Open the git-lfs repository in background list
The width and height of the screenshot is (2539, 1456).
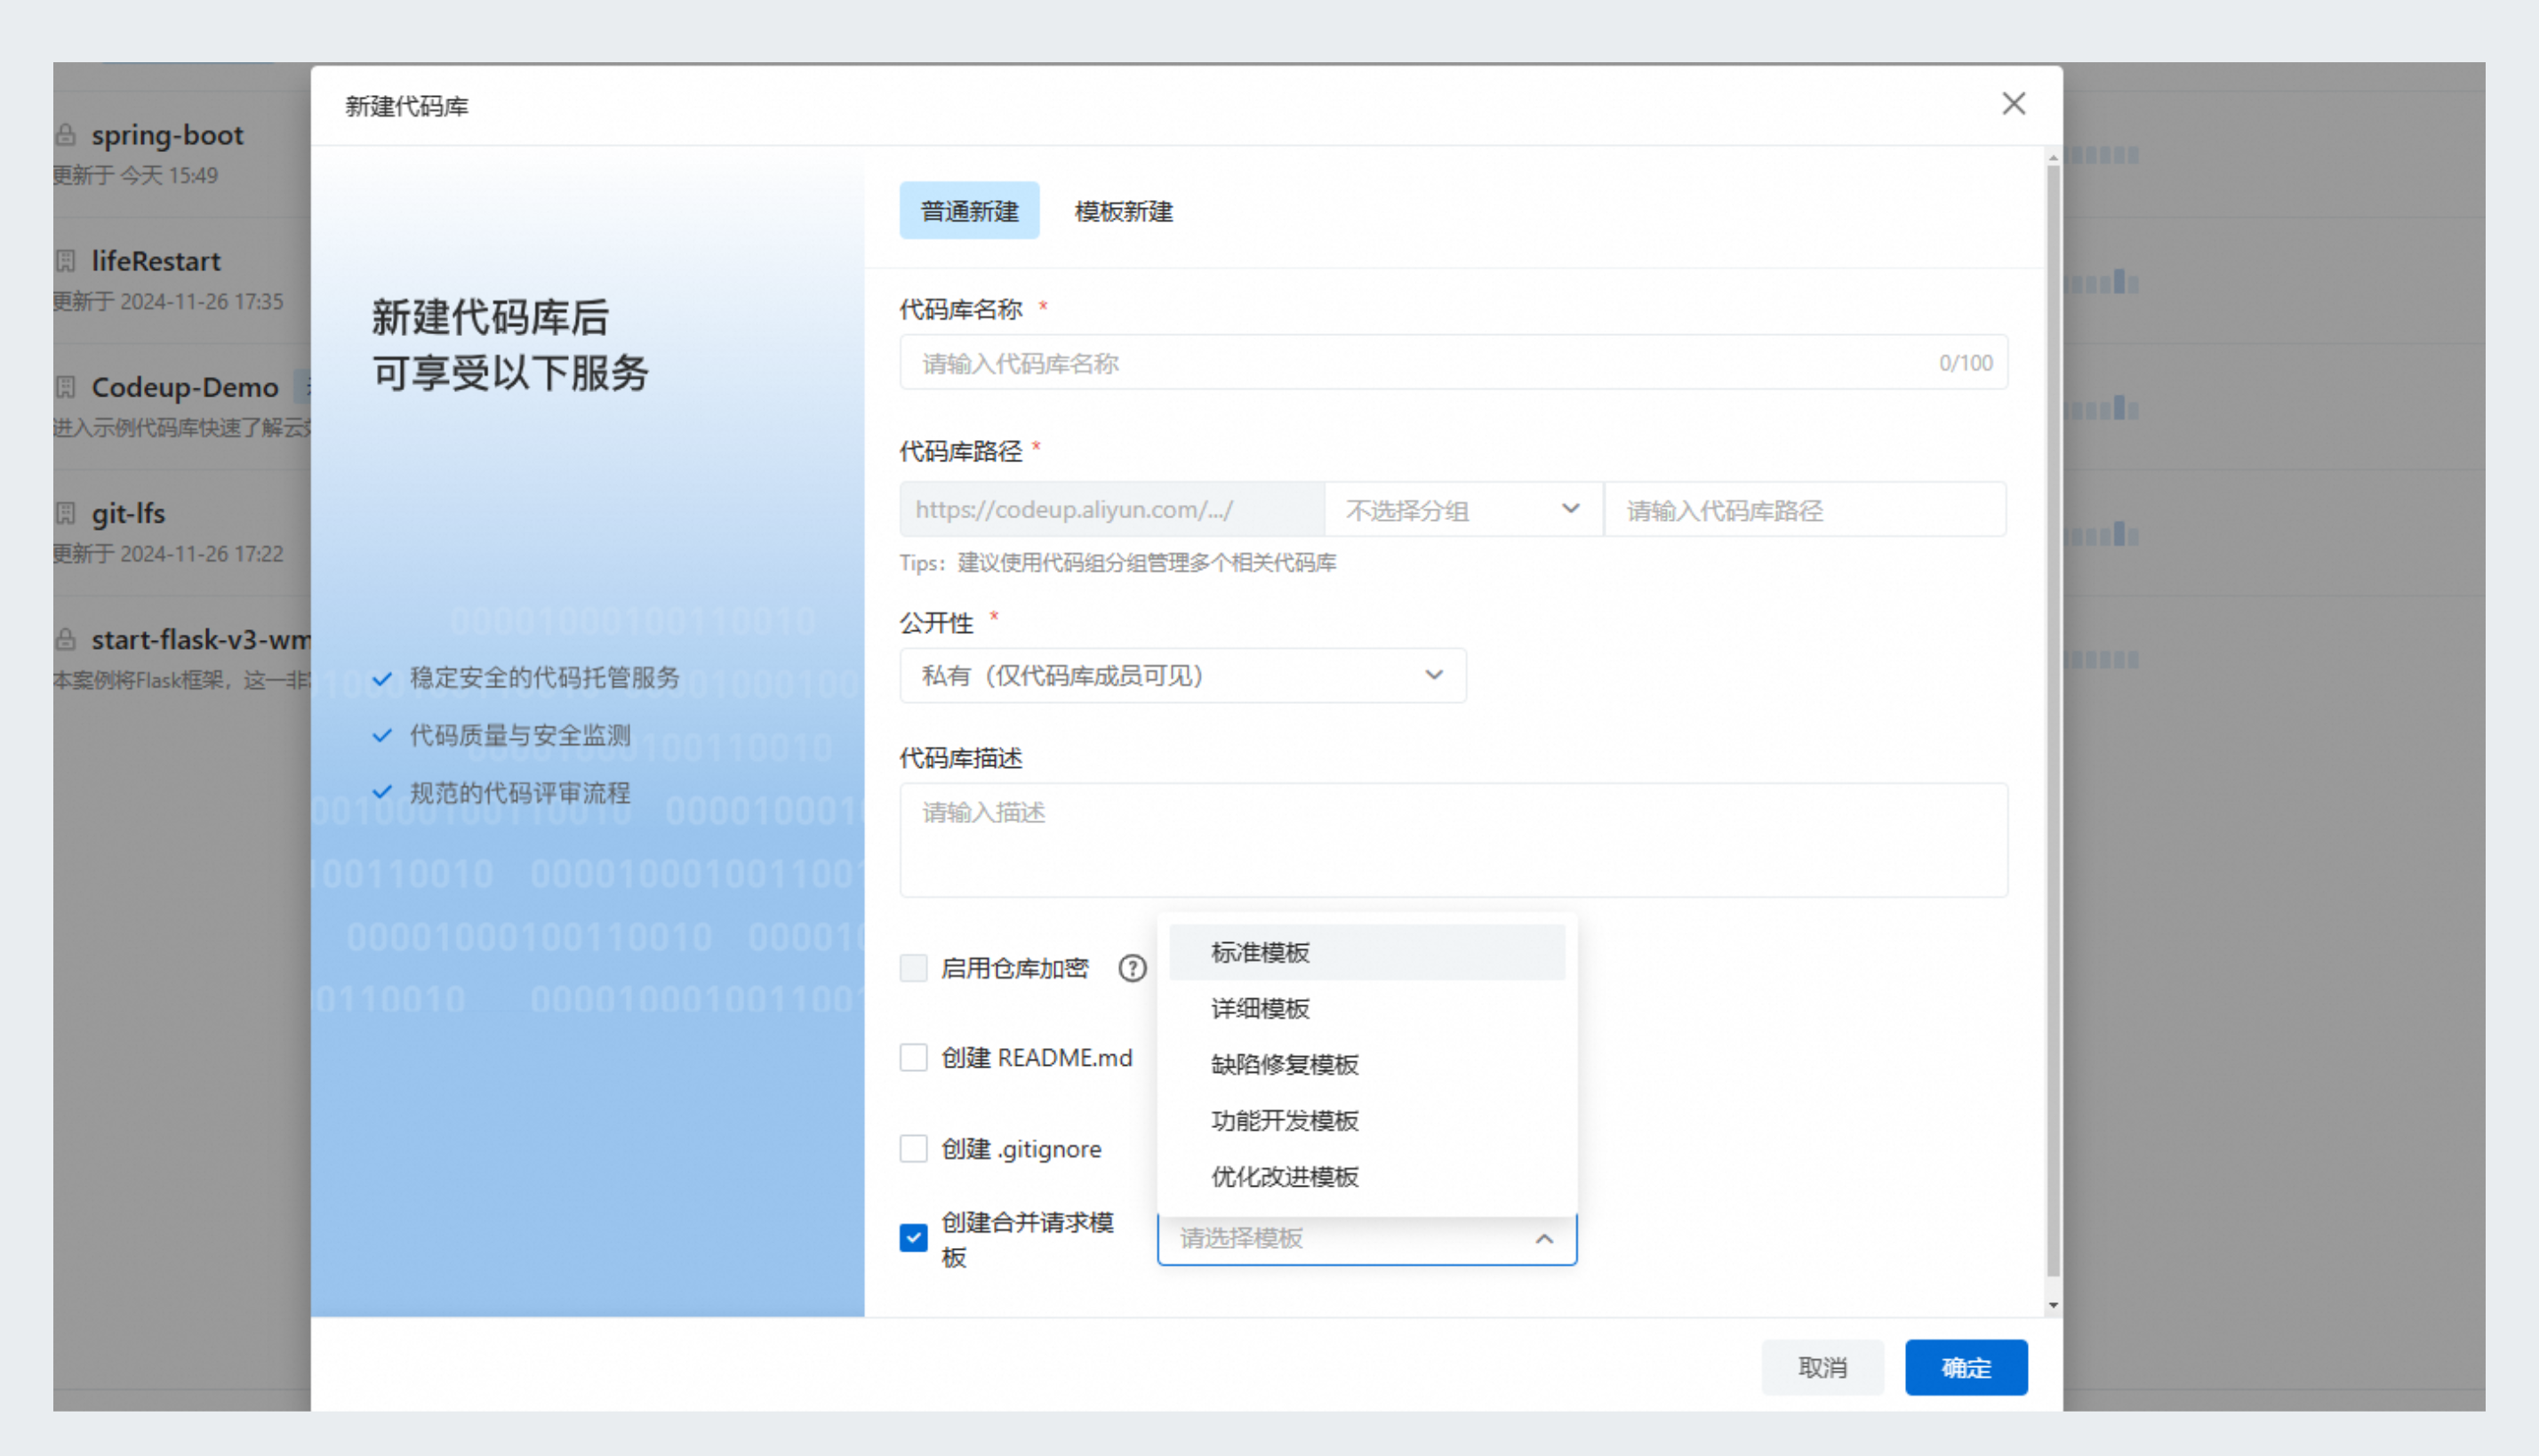click(128, 513)
